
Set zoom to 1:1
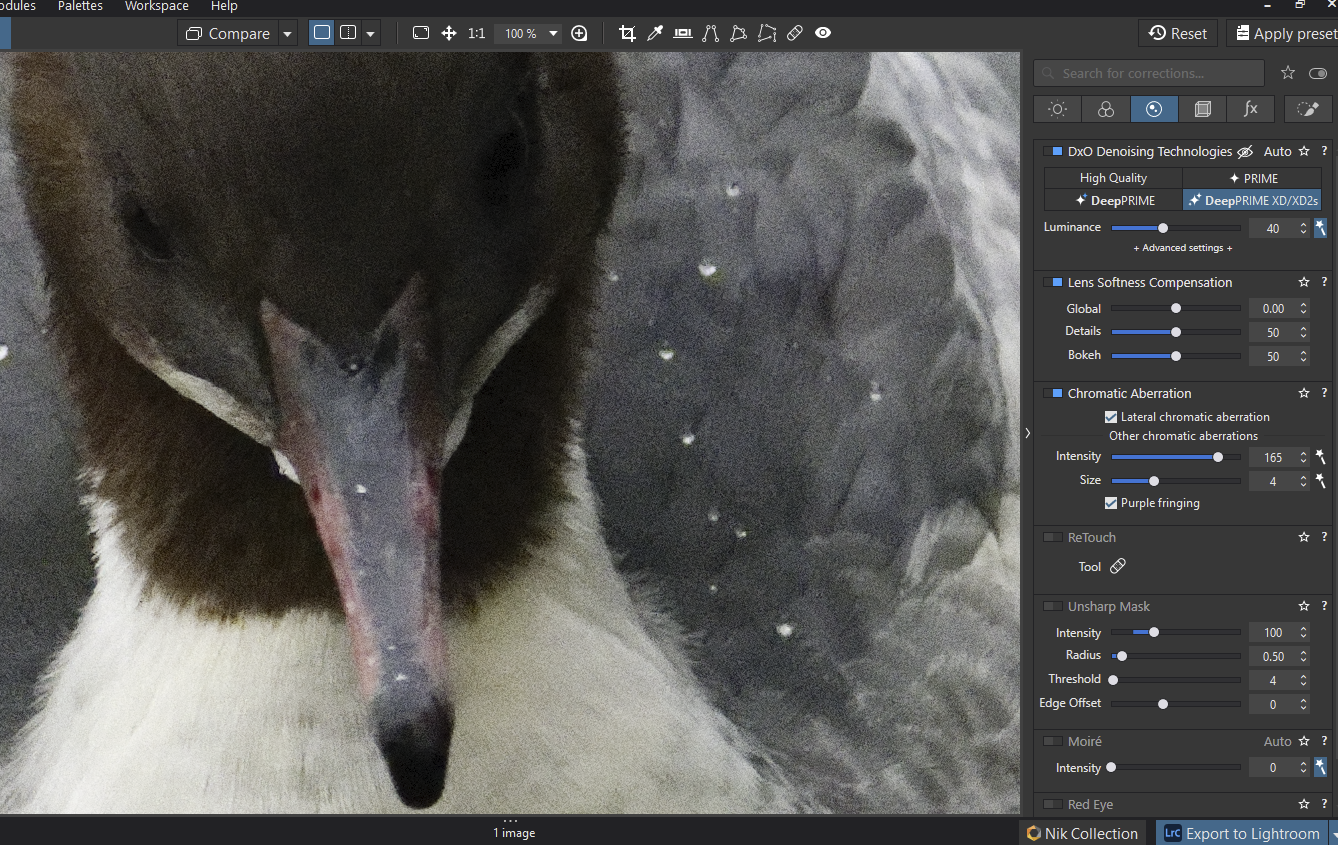click(x=477, y=33)
